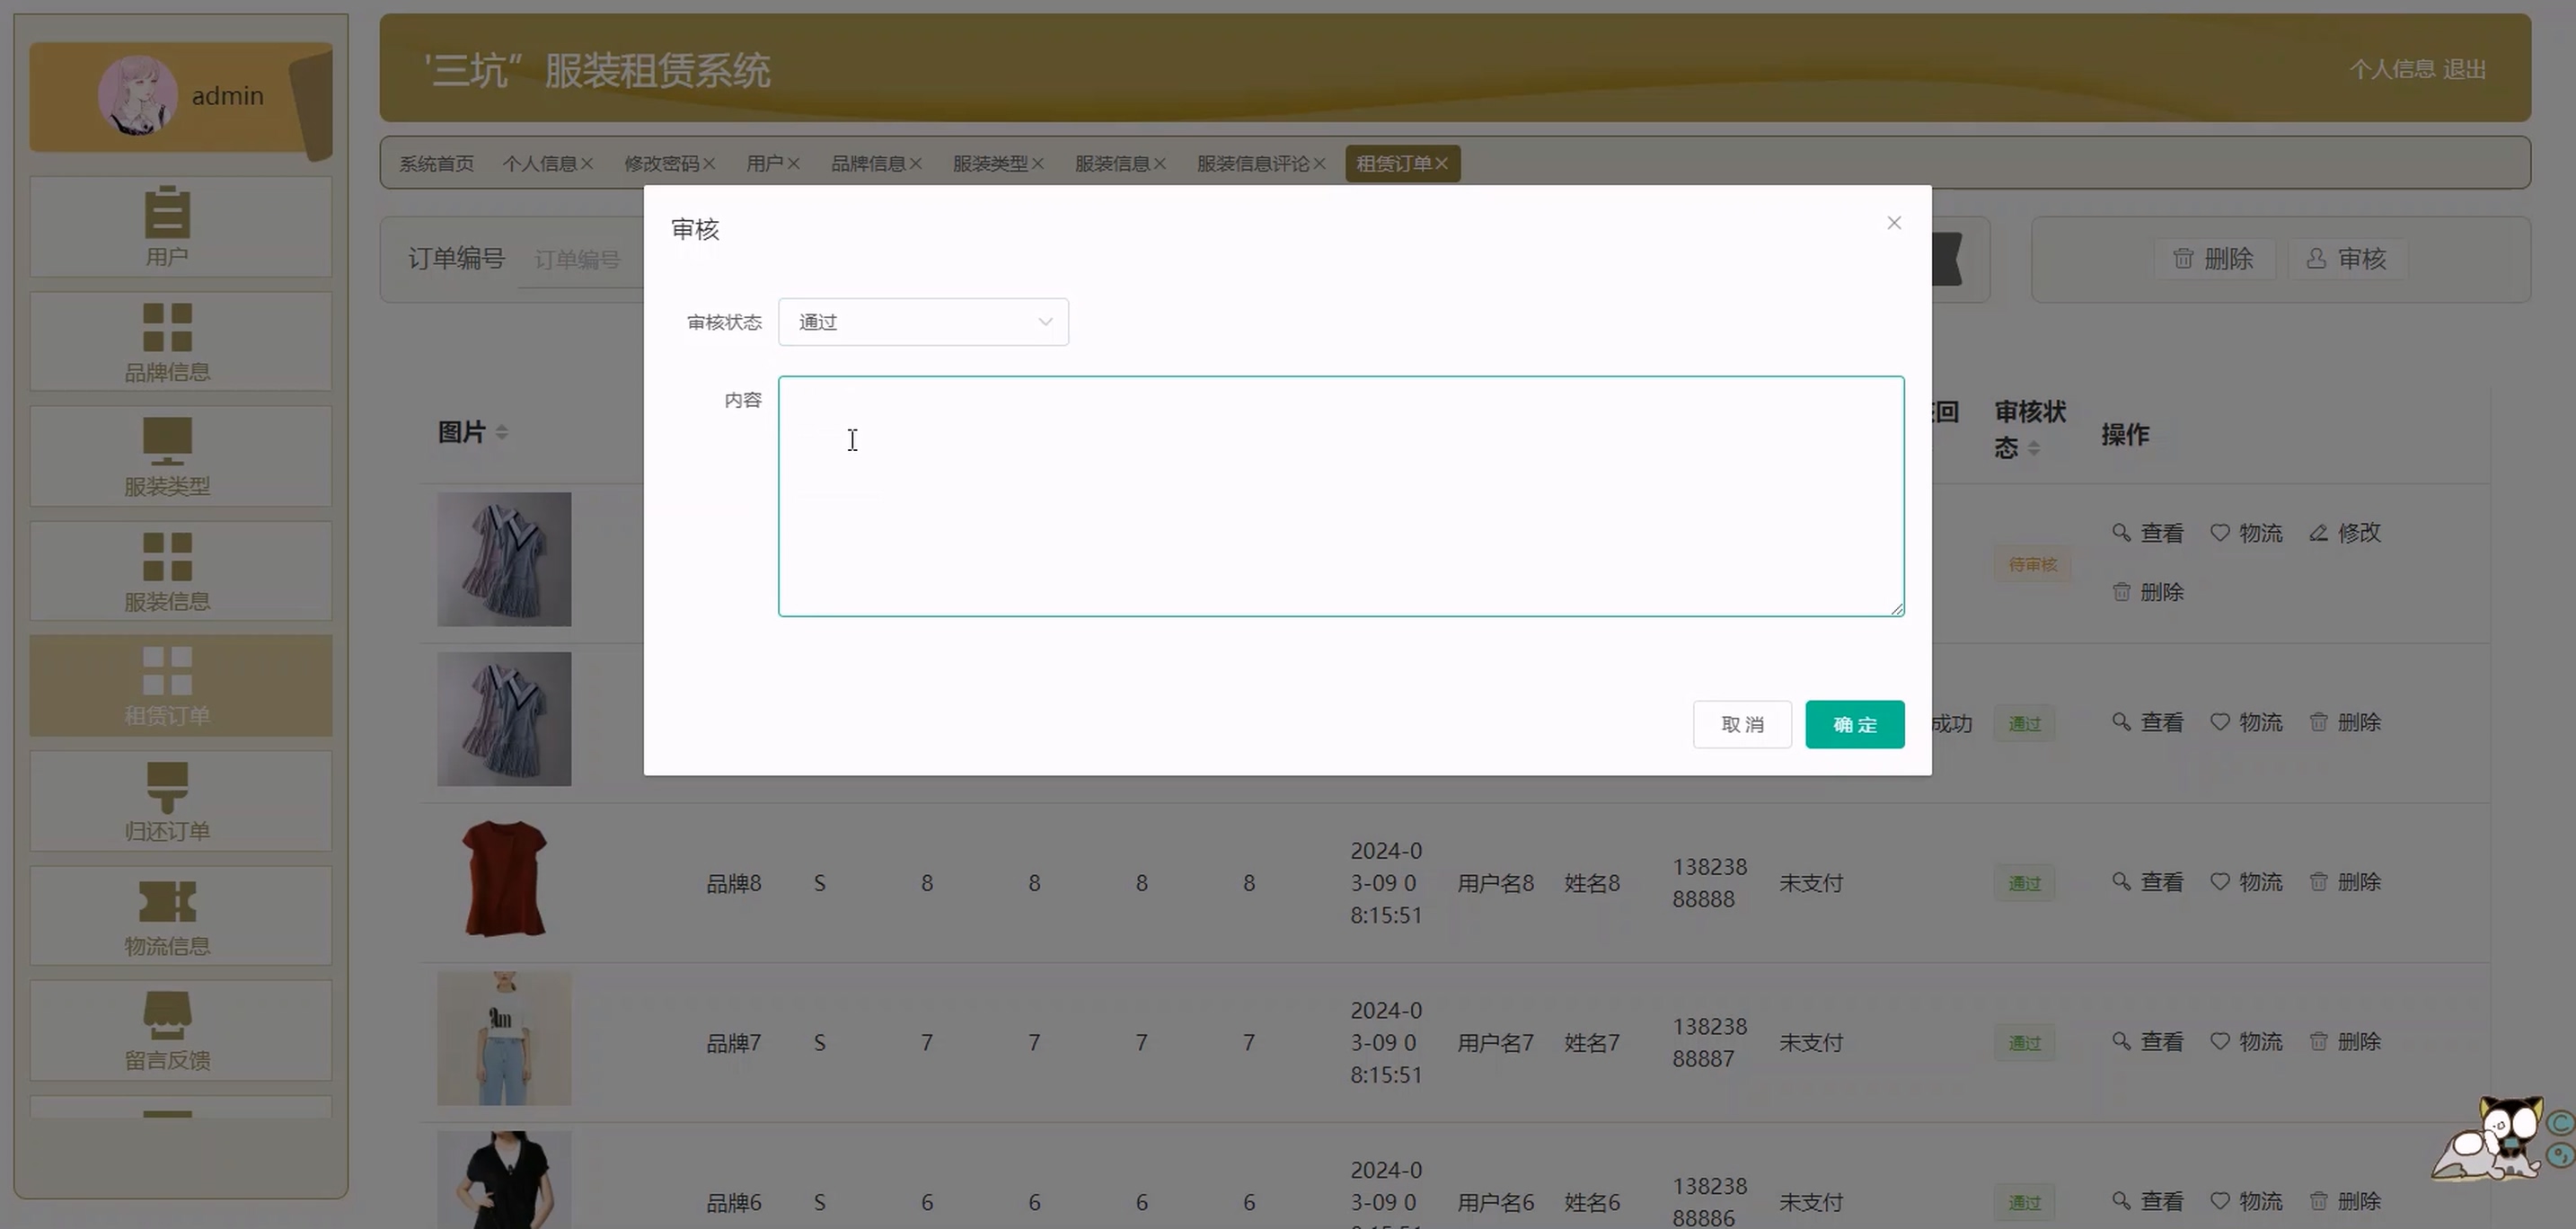Click the admin avatar image
Screen dimensions: 2576x1229
click(x=138, y=96)
